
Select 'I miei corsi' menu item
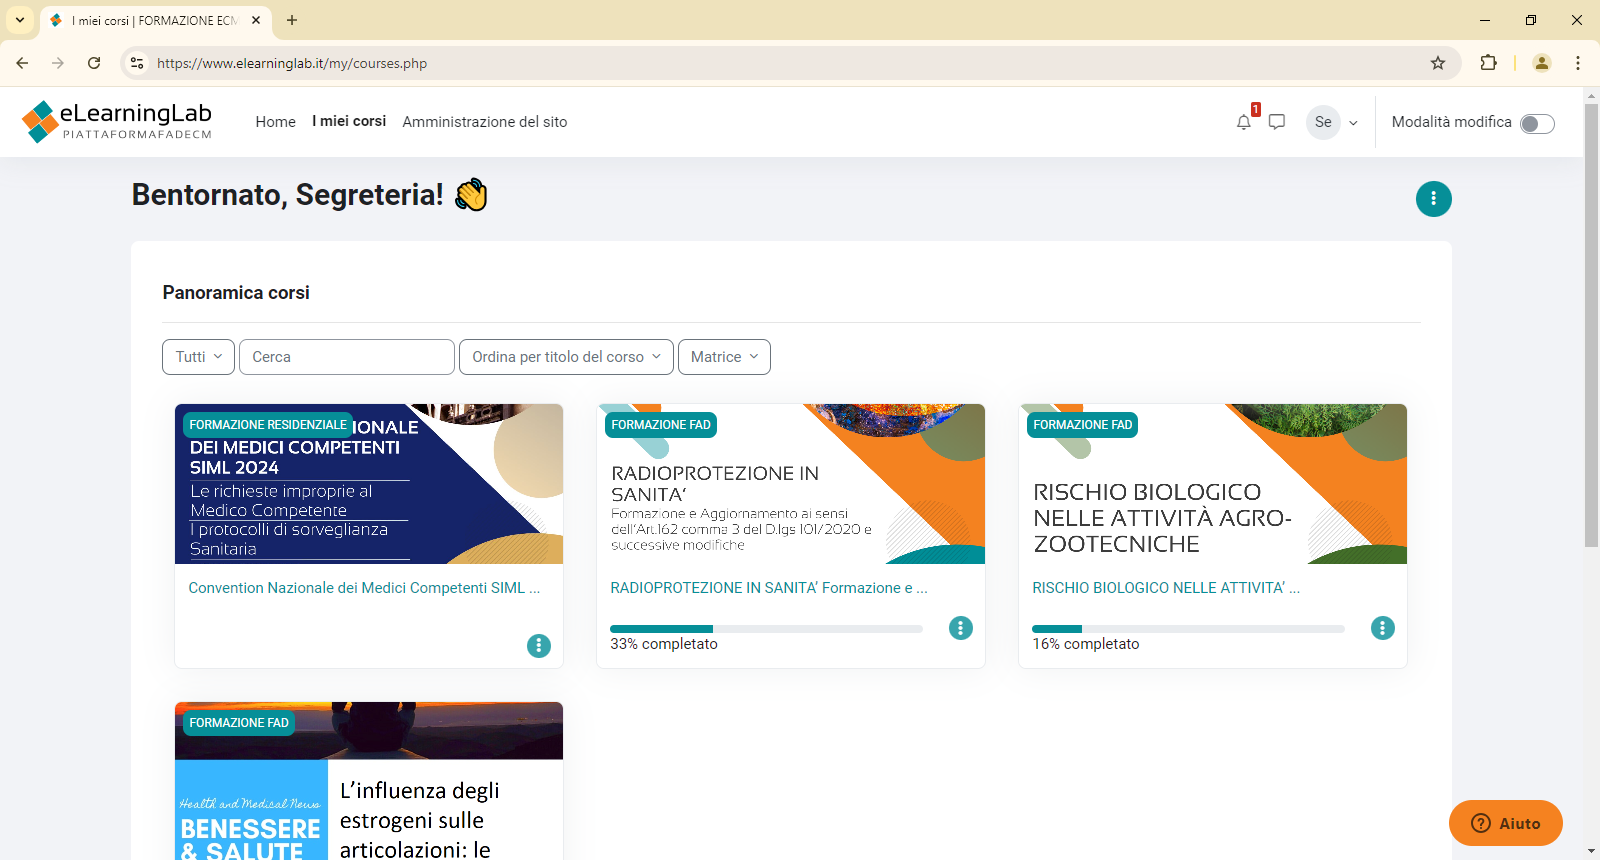[x=349, y=121]
